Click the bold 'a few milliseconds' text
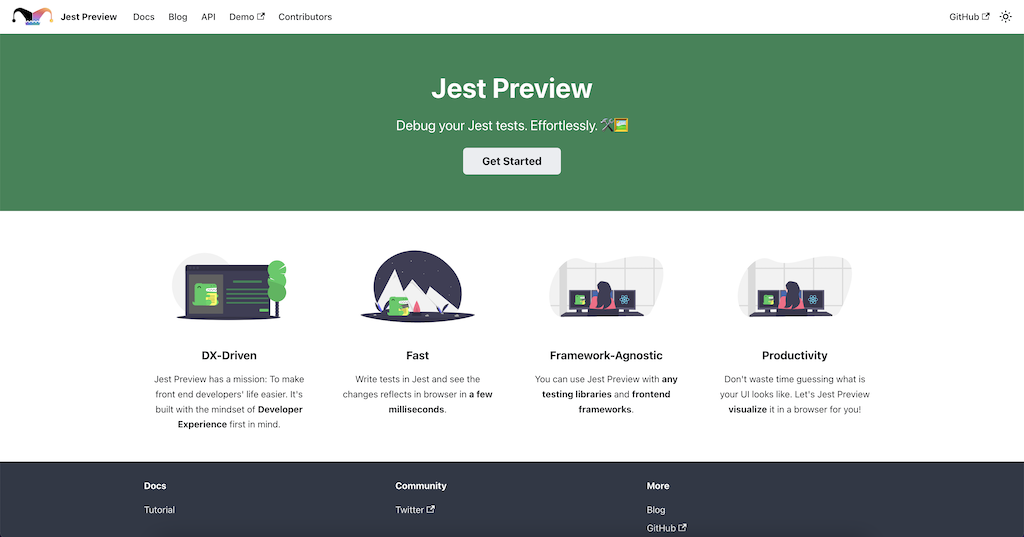Viewport: 1024px width, 537px height. click(x=441, y=402)
